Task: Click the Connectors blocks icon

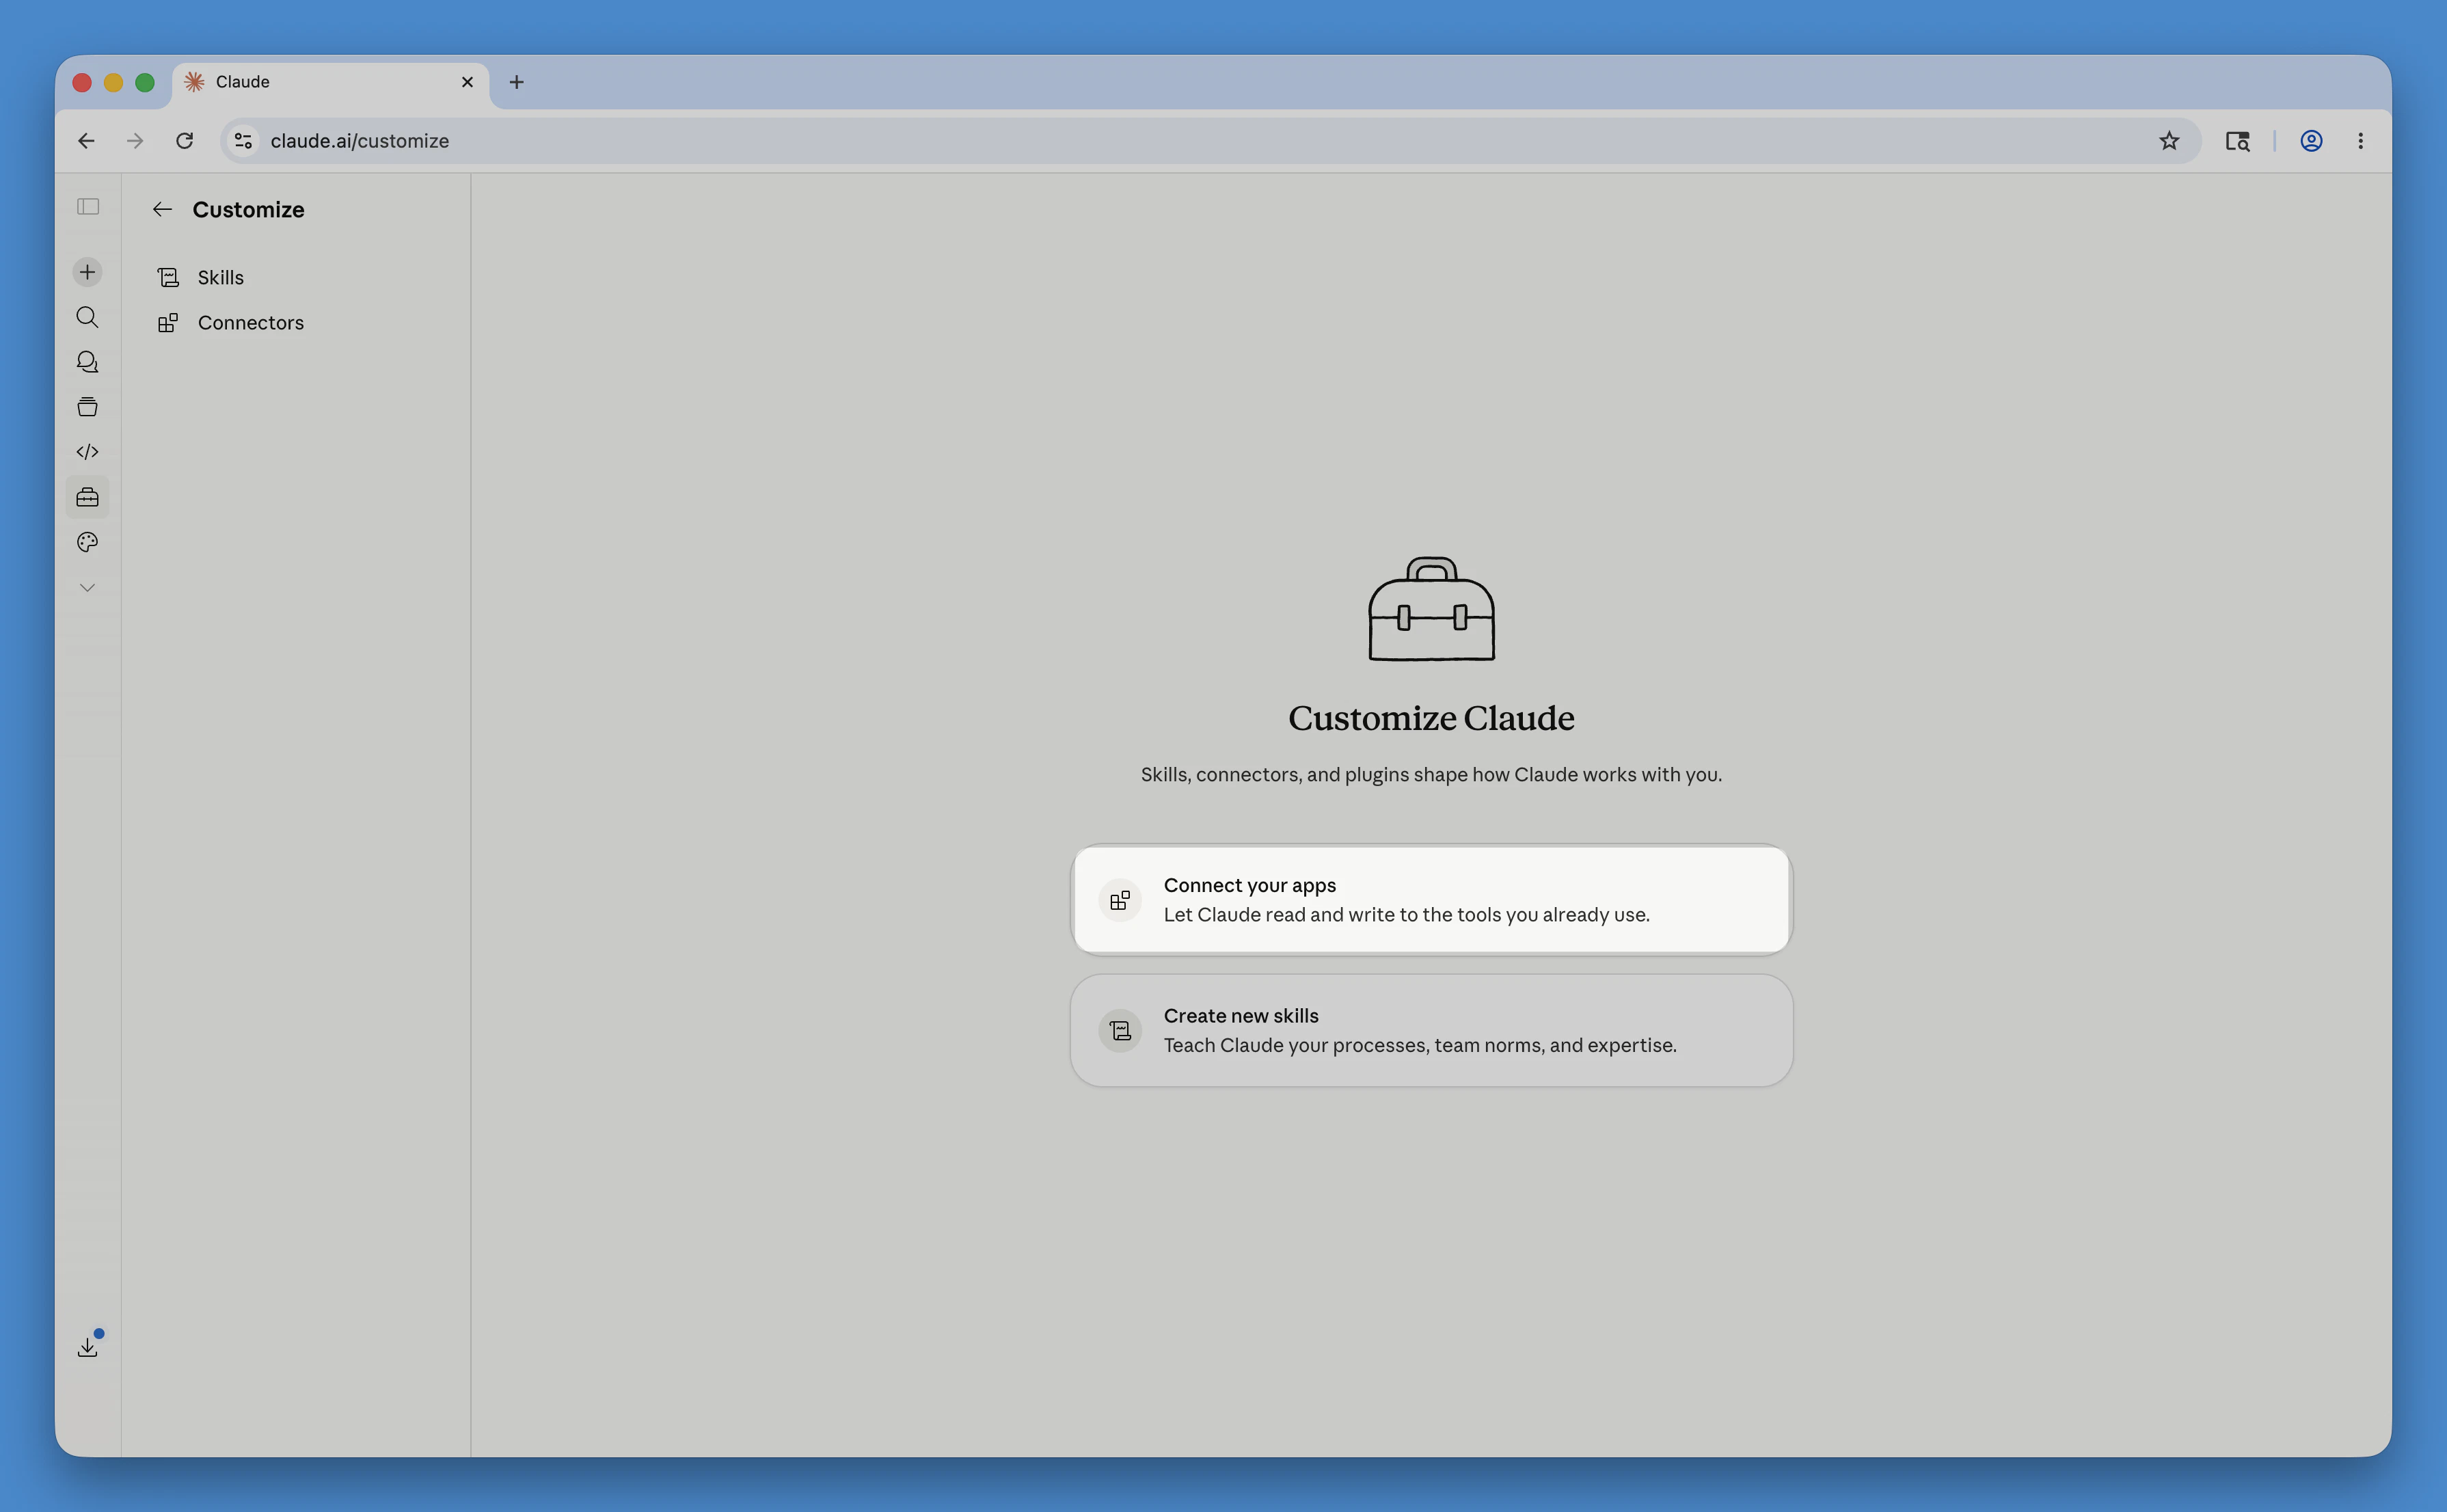Action: tap(168, 322)
